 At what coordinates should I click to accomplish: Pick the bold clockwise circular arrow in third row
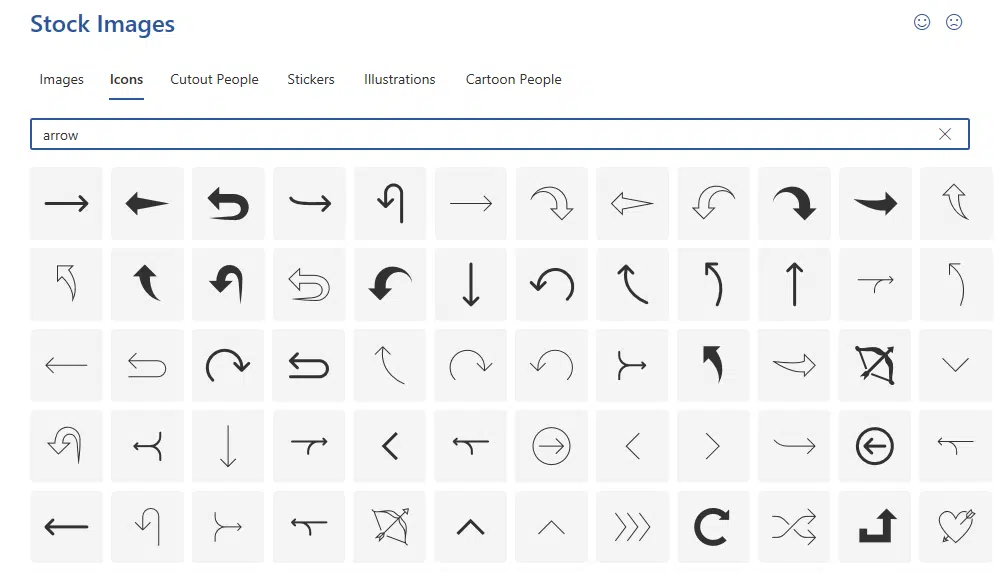click(x=228, y=365)
